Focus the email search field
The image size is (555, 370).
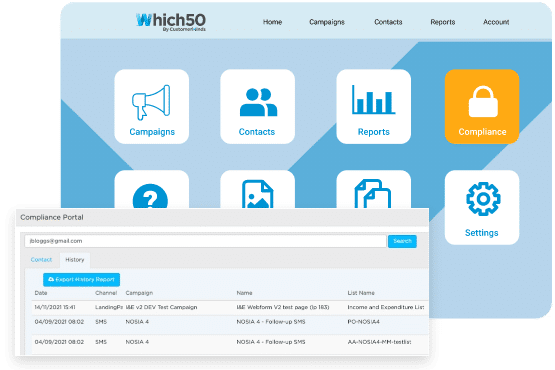pyautogui.click(x=205, y=241)
